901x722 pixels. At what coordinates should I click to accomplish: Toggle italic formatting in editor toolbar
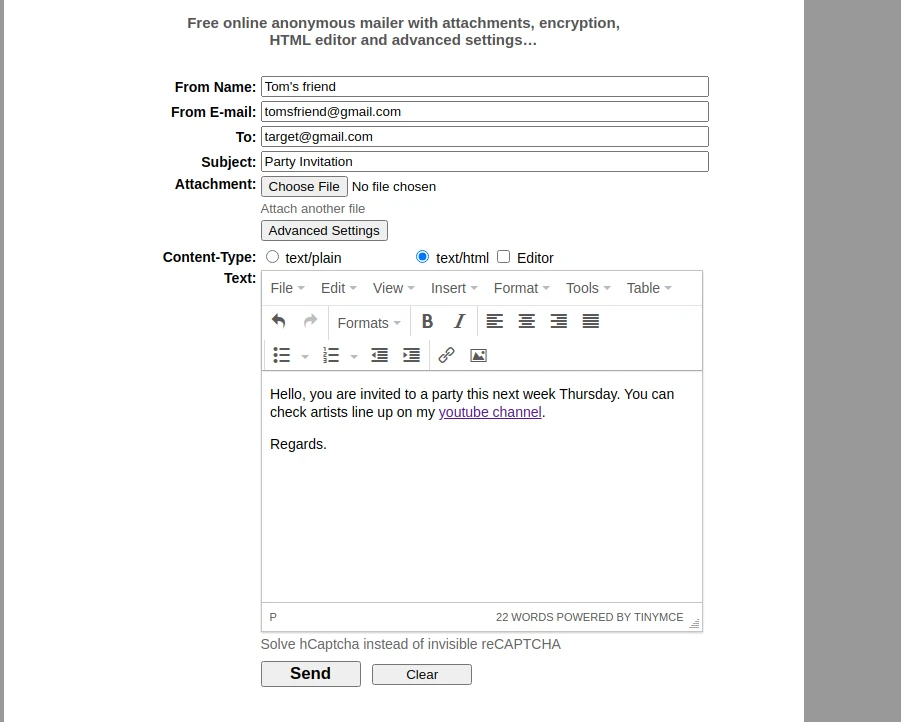click(459, 321)
